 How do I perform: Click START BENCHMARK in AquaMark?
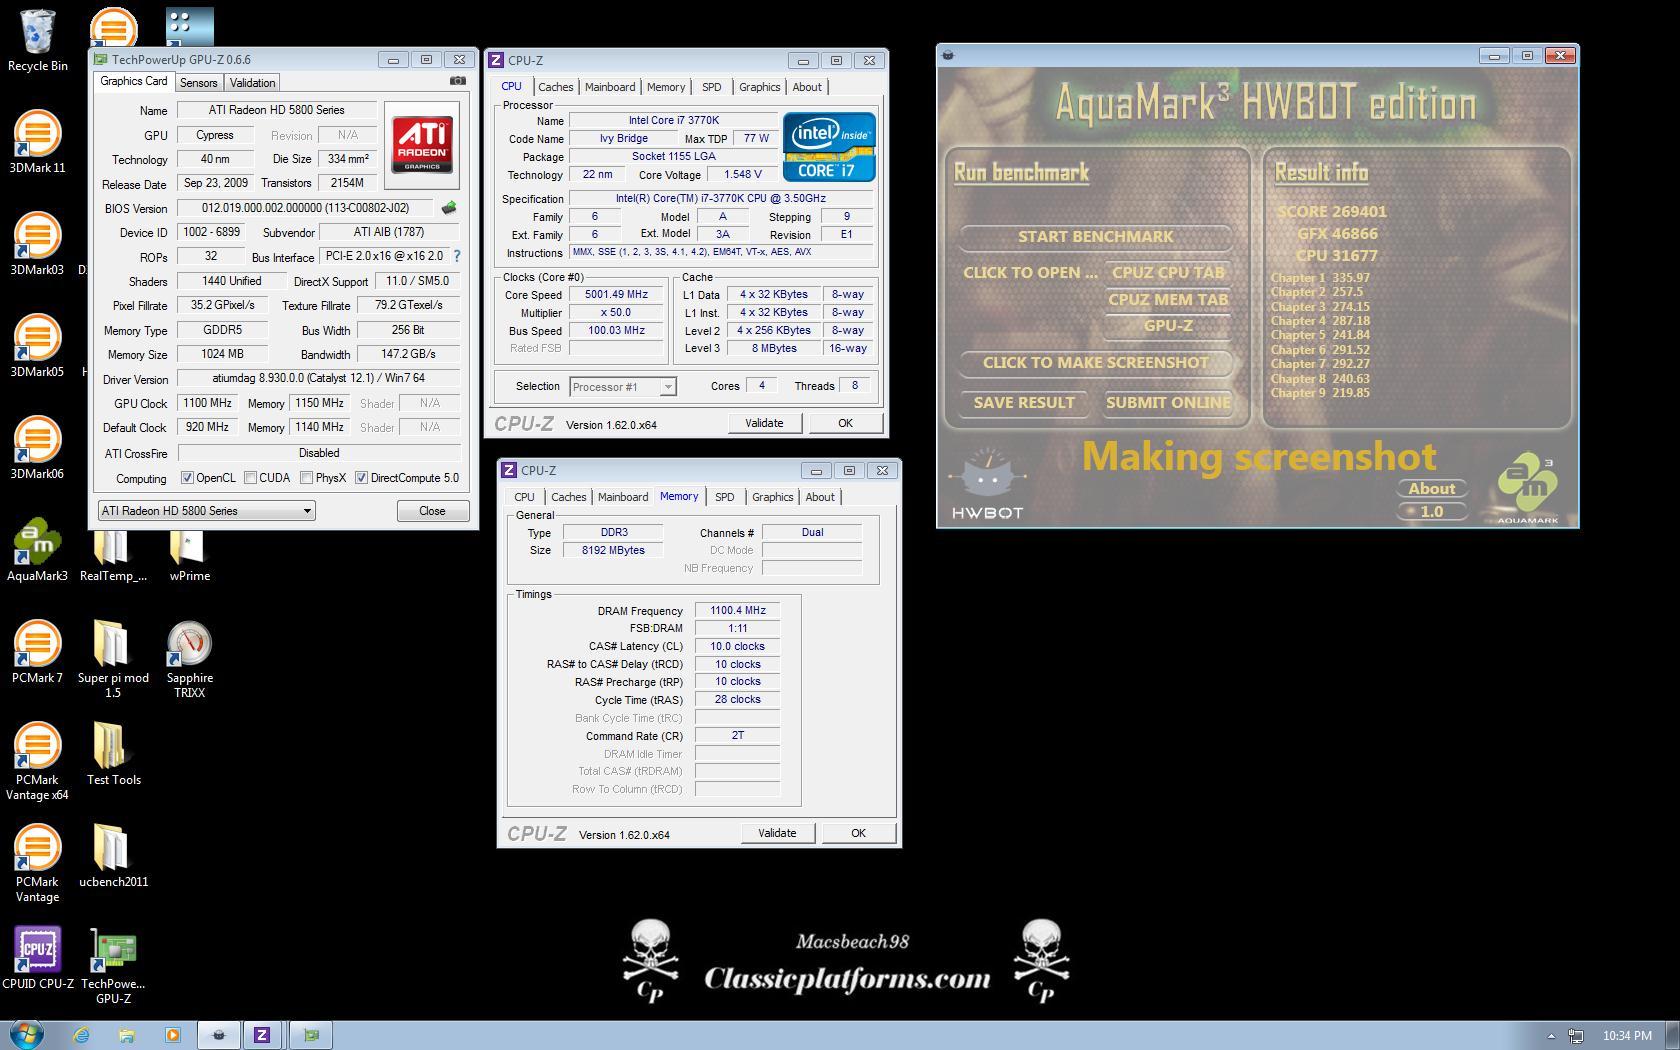point(1095,237)
